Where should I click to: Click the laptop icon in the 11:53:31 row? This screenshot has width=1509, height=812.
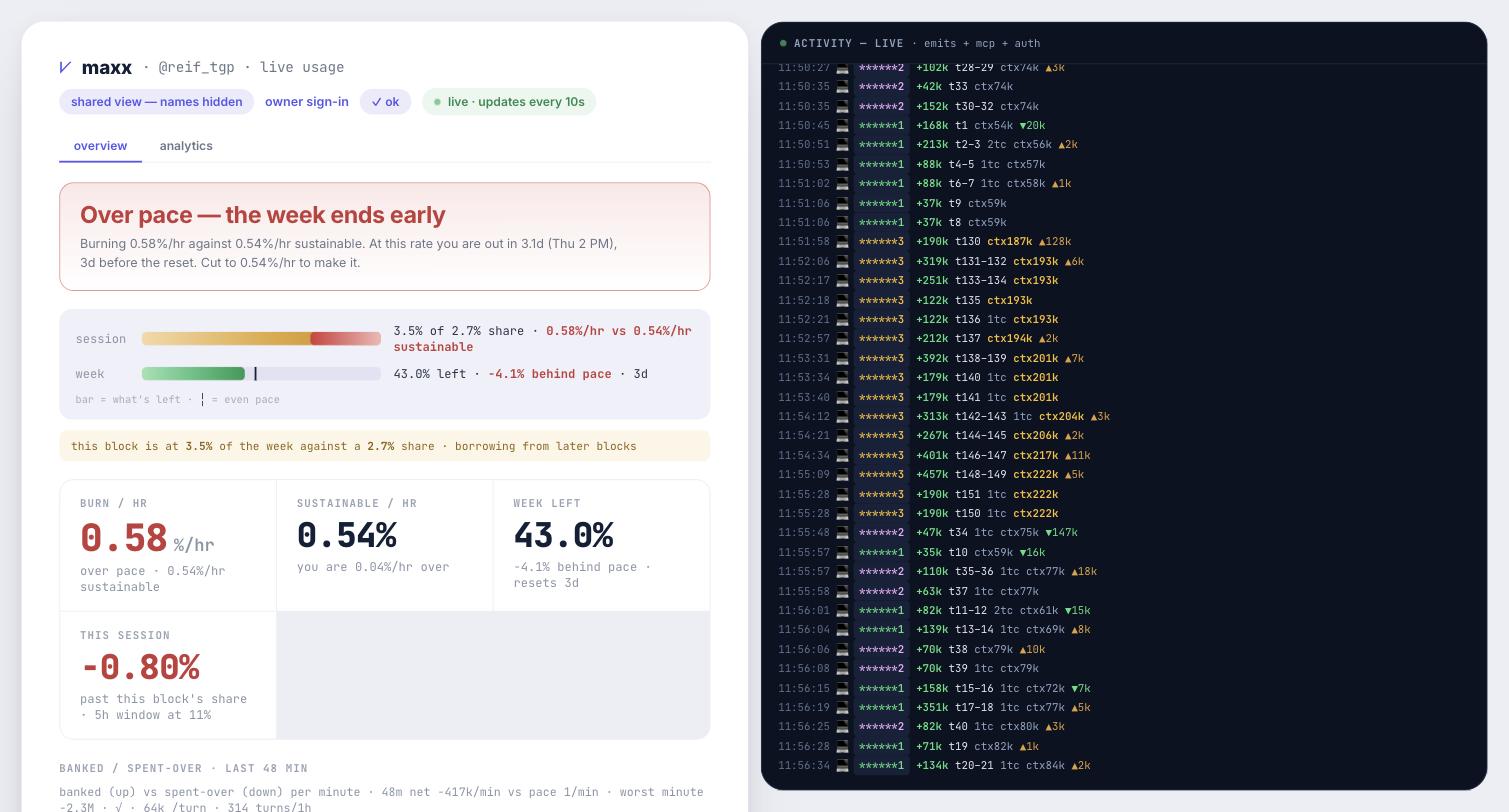pyautogui.click(x=842, y=359)
